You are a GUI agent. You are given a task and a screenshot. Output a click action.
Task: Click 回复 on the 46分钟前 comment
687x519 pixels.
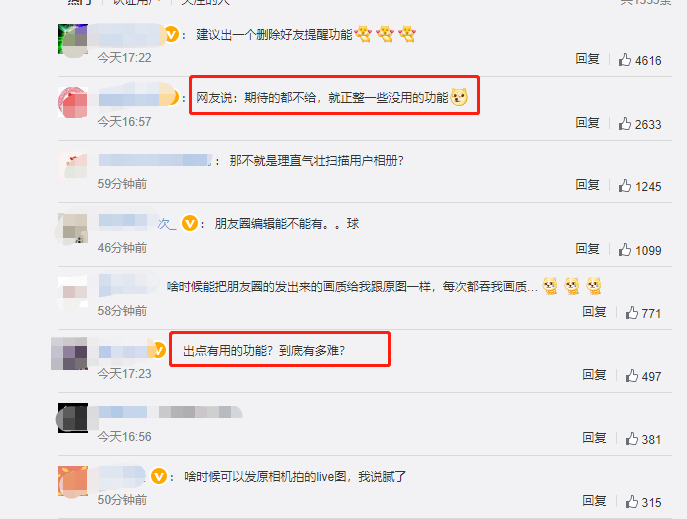pyautogui.click(x=588, y=249)
